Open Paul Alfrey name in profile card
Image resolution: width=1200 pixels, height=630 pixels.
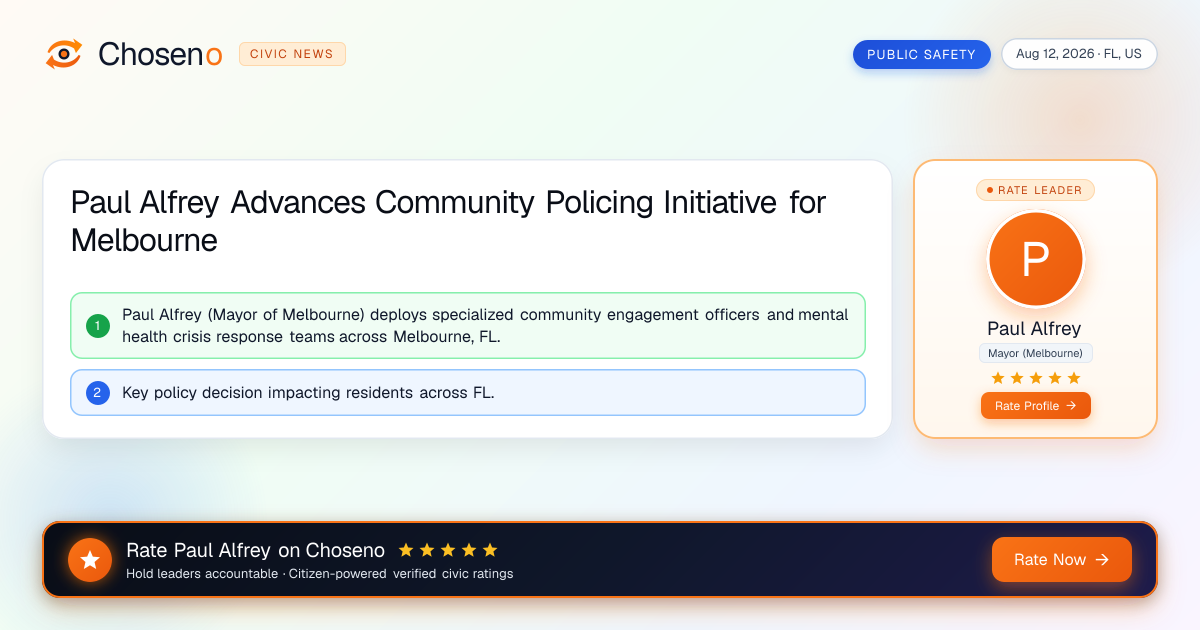point(1034,328)
